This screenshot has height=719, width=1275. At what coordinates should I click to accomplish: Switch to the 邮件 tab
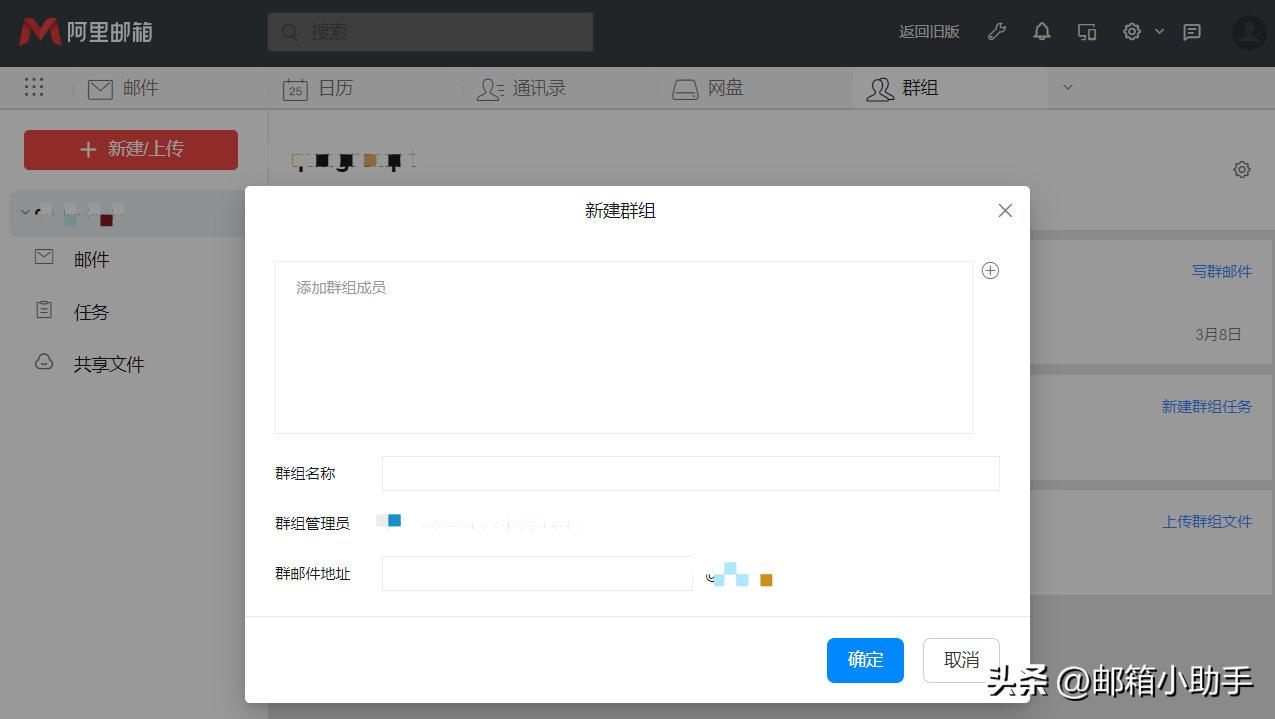pyautogui.click(x=124, y=88)
